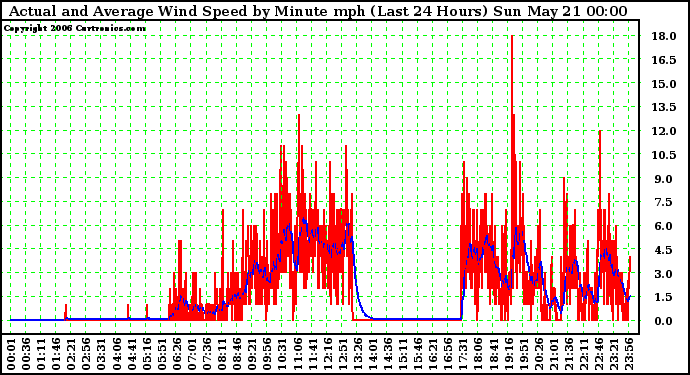Click the 21:36 time axis label
The width and height of the screenshot is (690, 375).
click(x=569, y=354)
